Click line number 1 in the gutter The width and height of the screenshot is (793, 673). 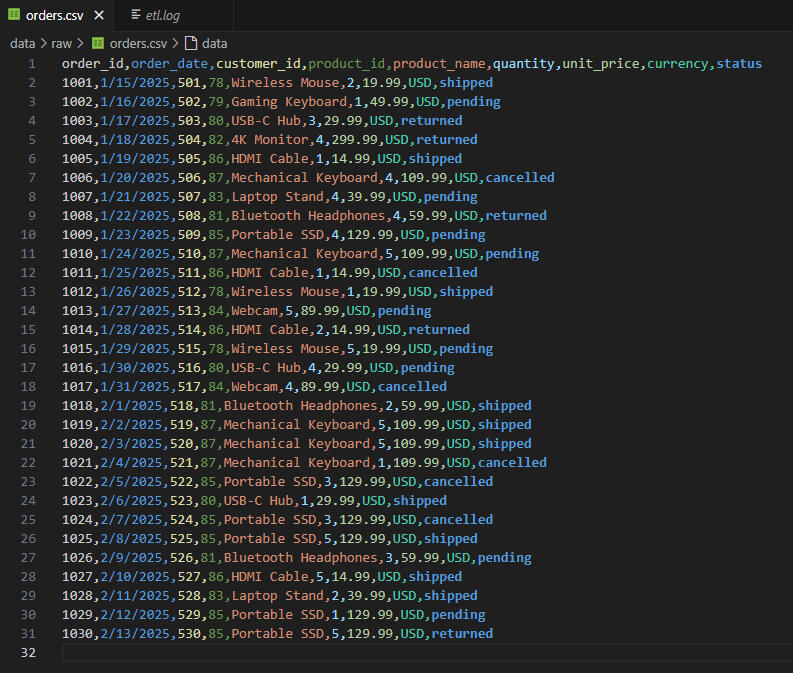coord(32,64)
